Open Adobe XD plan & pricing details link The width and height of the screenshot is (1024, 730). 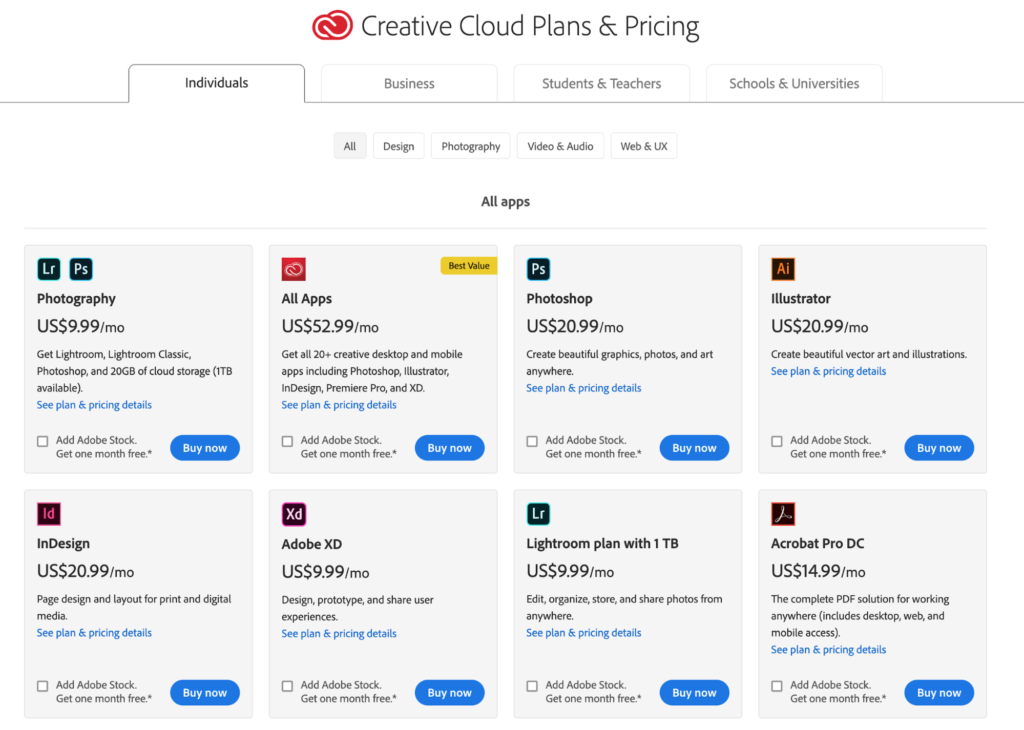pyautogui.click(x=339, y=633)
